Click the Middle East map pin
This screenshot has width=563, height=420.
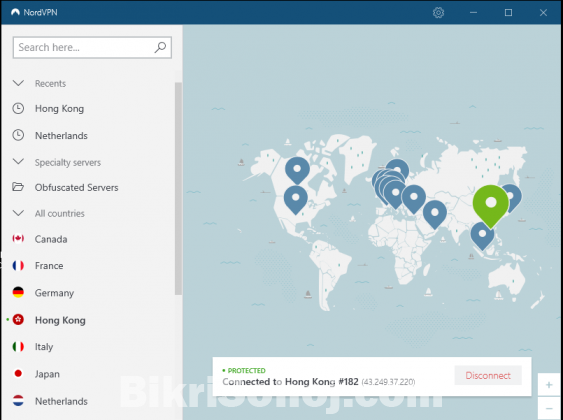point(435,214)
